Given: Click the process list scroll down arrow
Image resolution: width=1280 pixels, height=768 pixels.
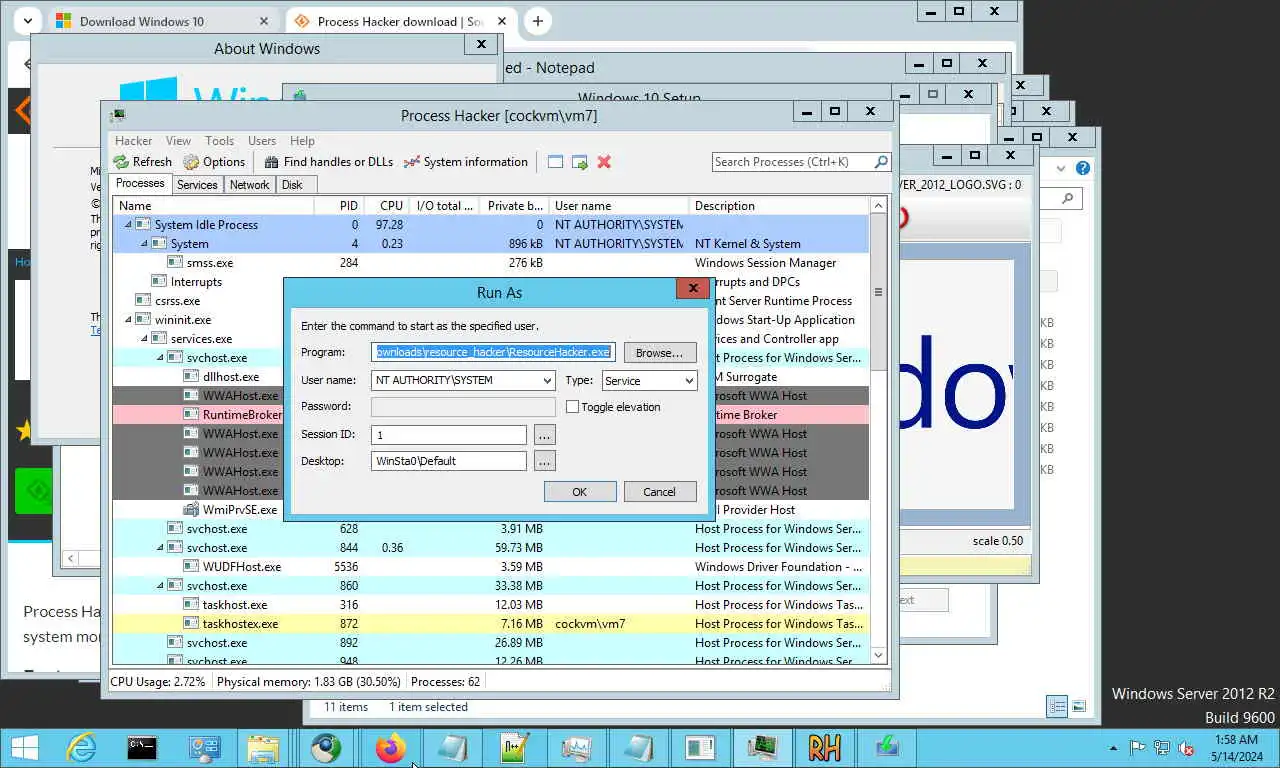Looking at the screenshot, I should coord(878,656).
